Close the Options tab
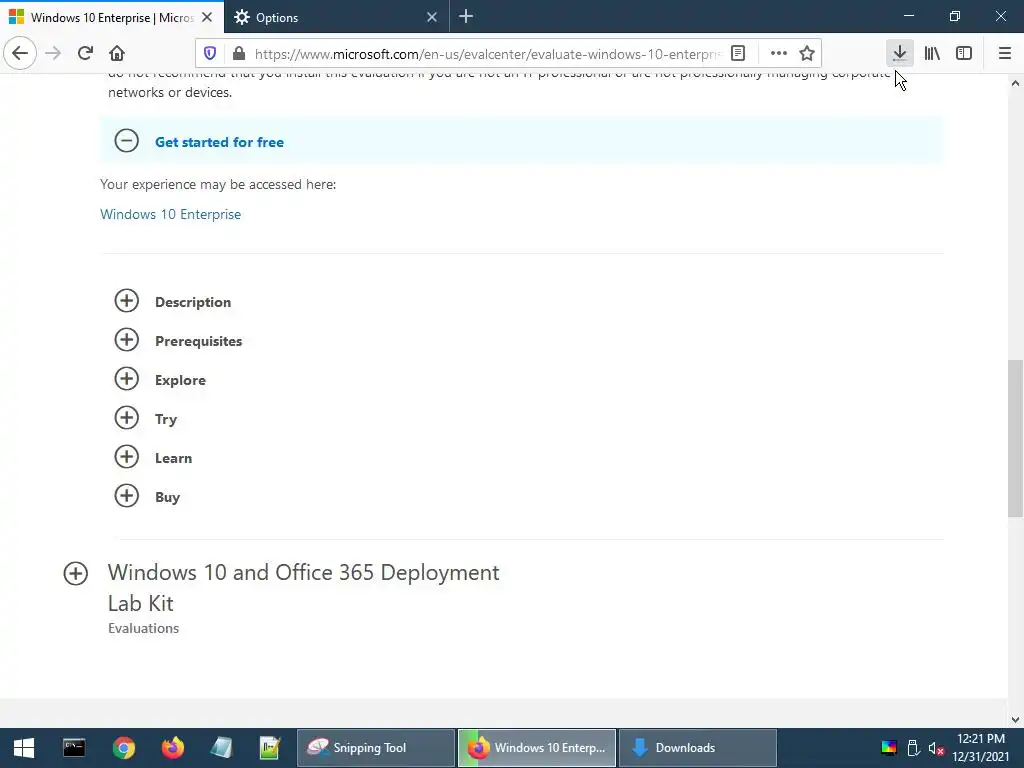 tap(432, 17)
